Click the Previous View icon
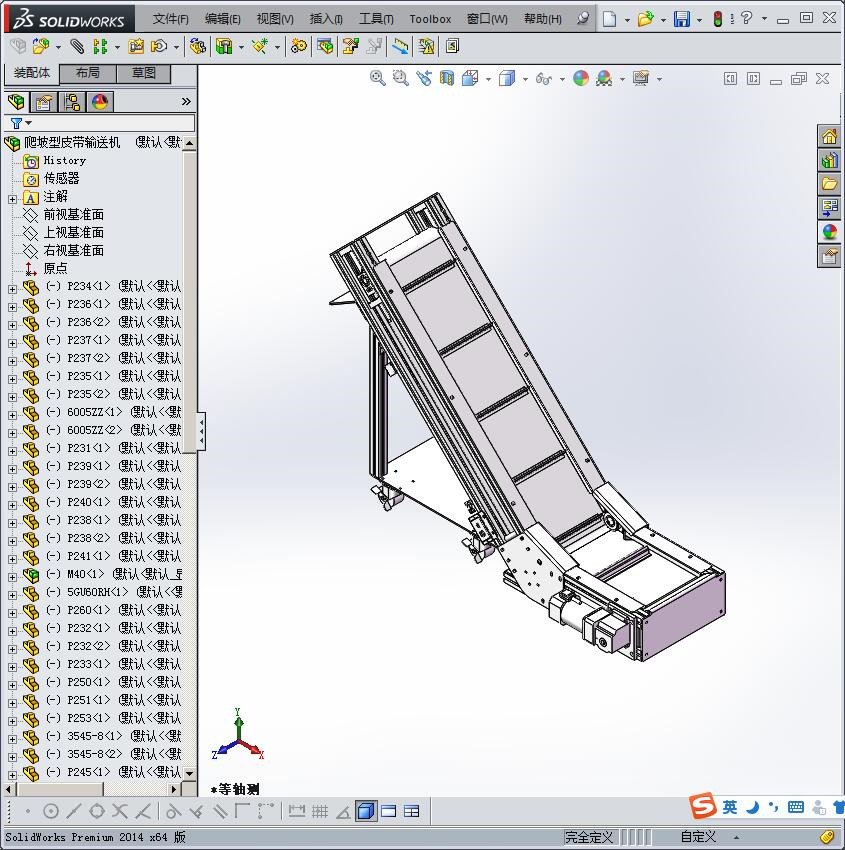The image size is (845, 850). click(424, 79)
